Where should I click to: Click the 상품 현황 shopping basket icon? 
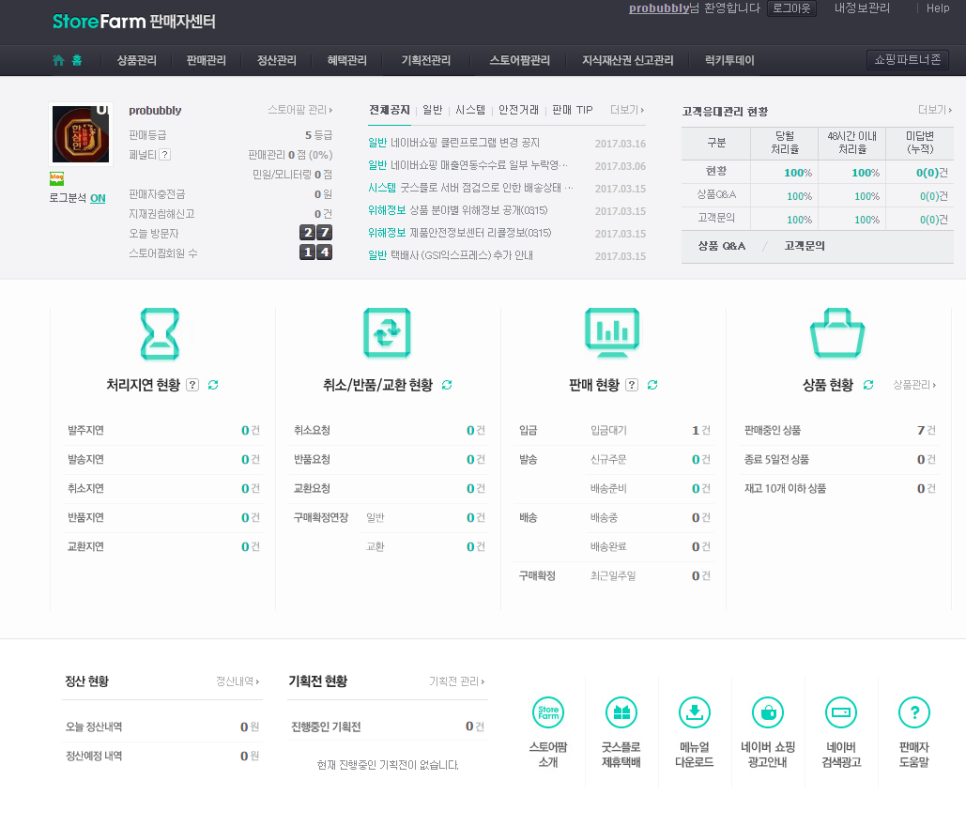click(x=837, y=333)
